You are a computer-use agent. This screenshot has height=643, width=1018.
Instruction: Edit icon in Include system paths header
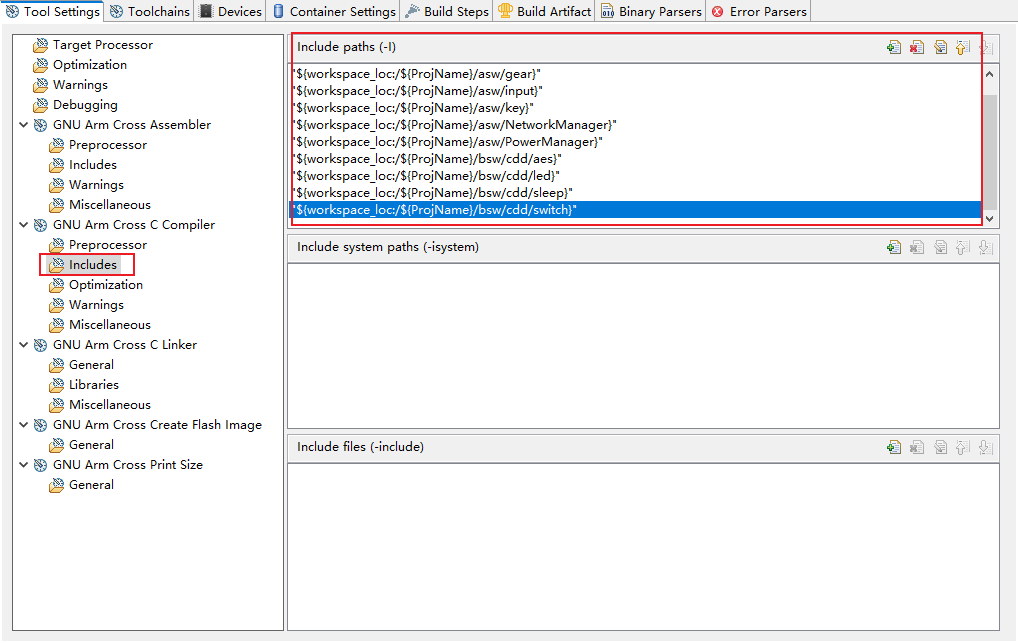pyautogui.click(x=940, y=247)
